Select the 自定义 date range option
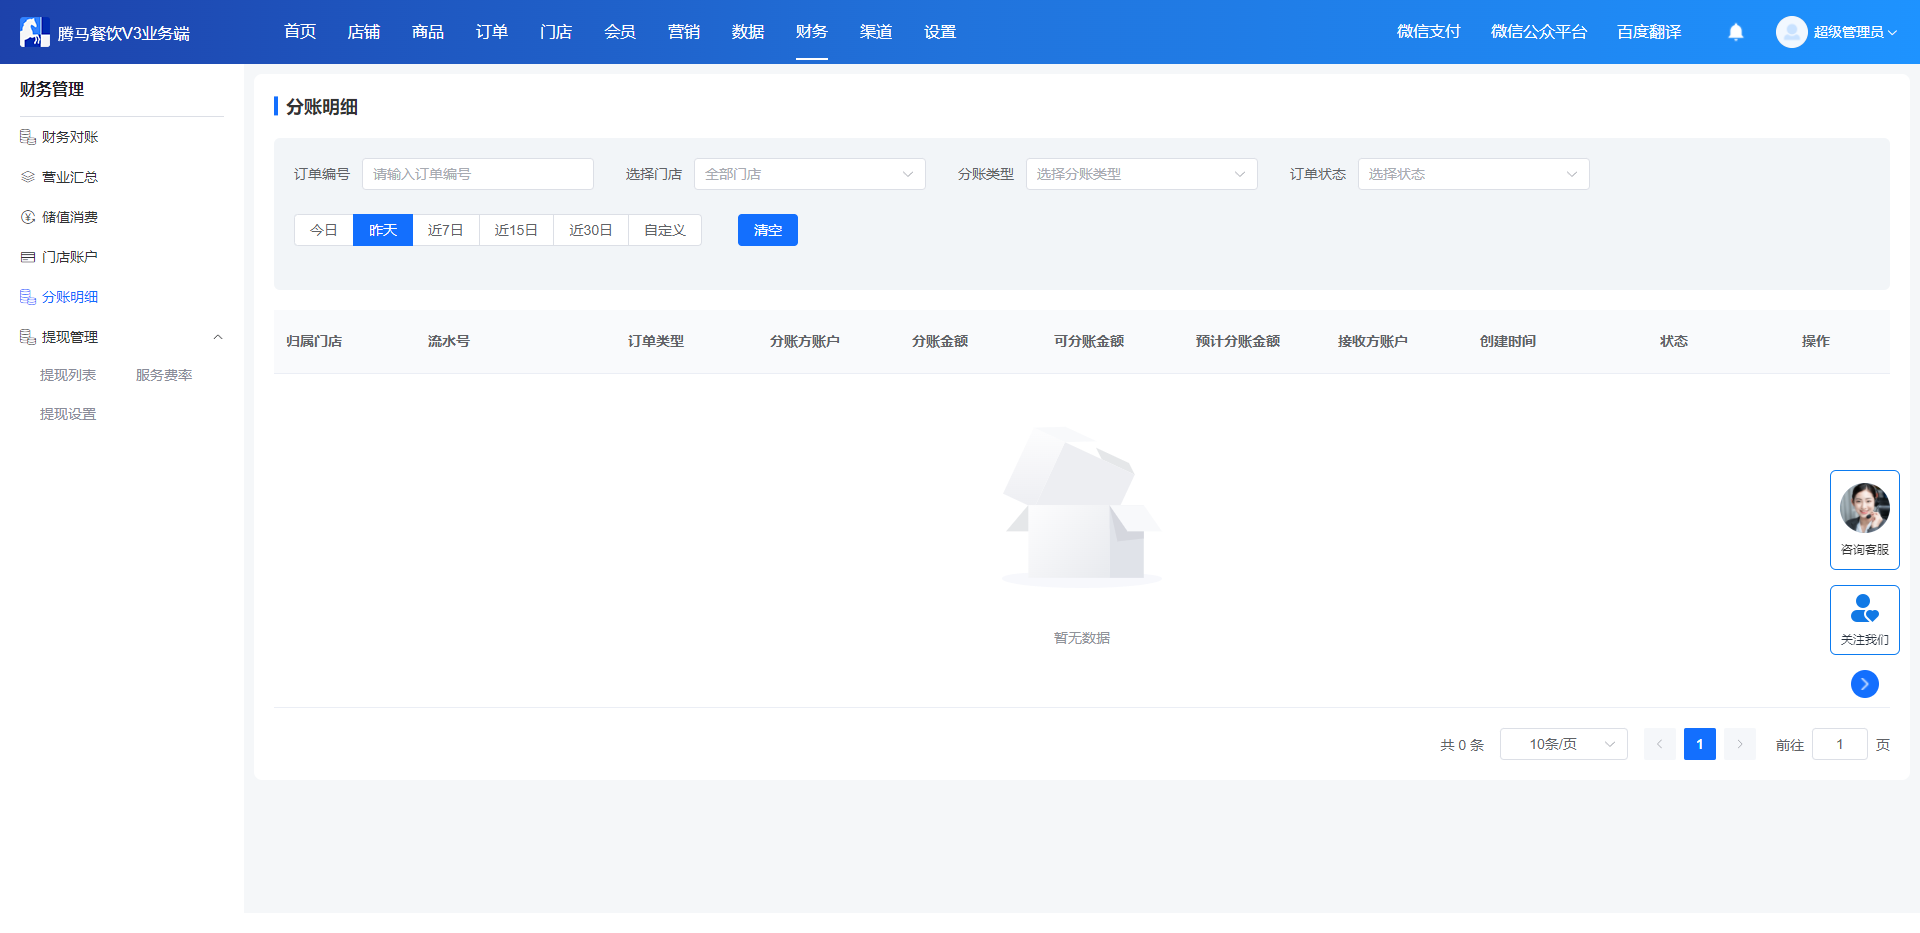The height and width of the screenshot is (933, 1920). pyautogui.click(x=665, y=230)
